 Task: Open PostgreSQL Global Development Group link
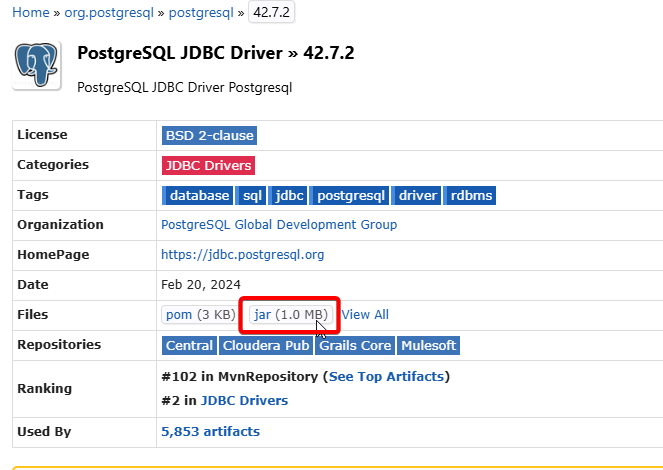point(279,224)
